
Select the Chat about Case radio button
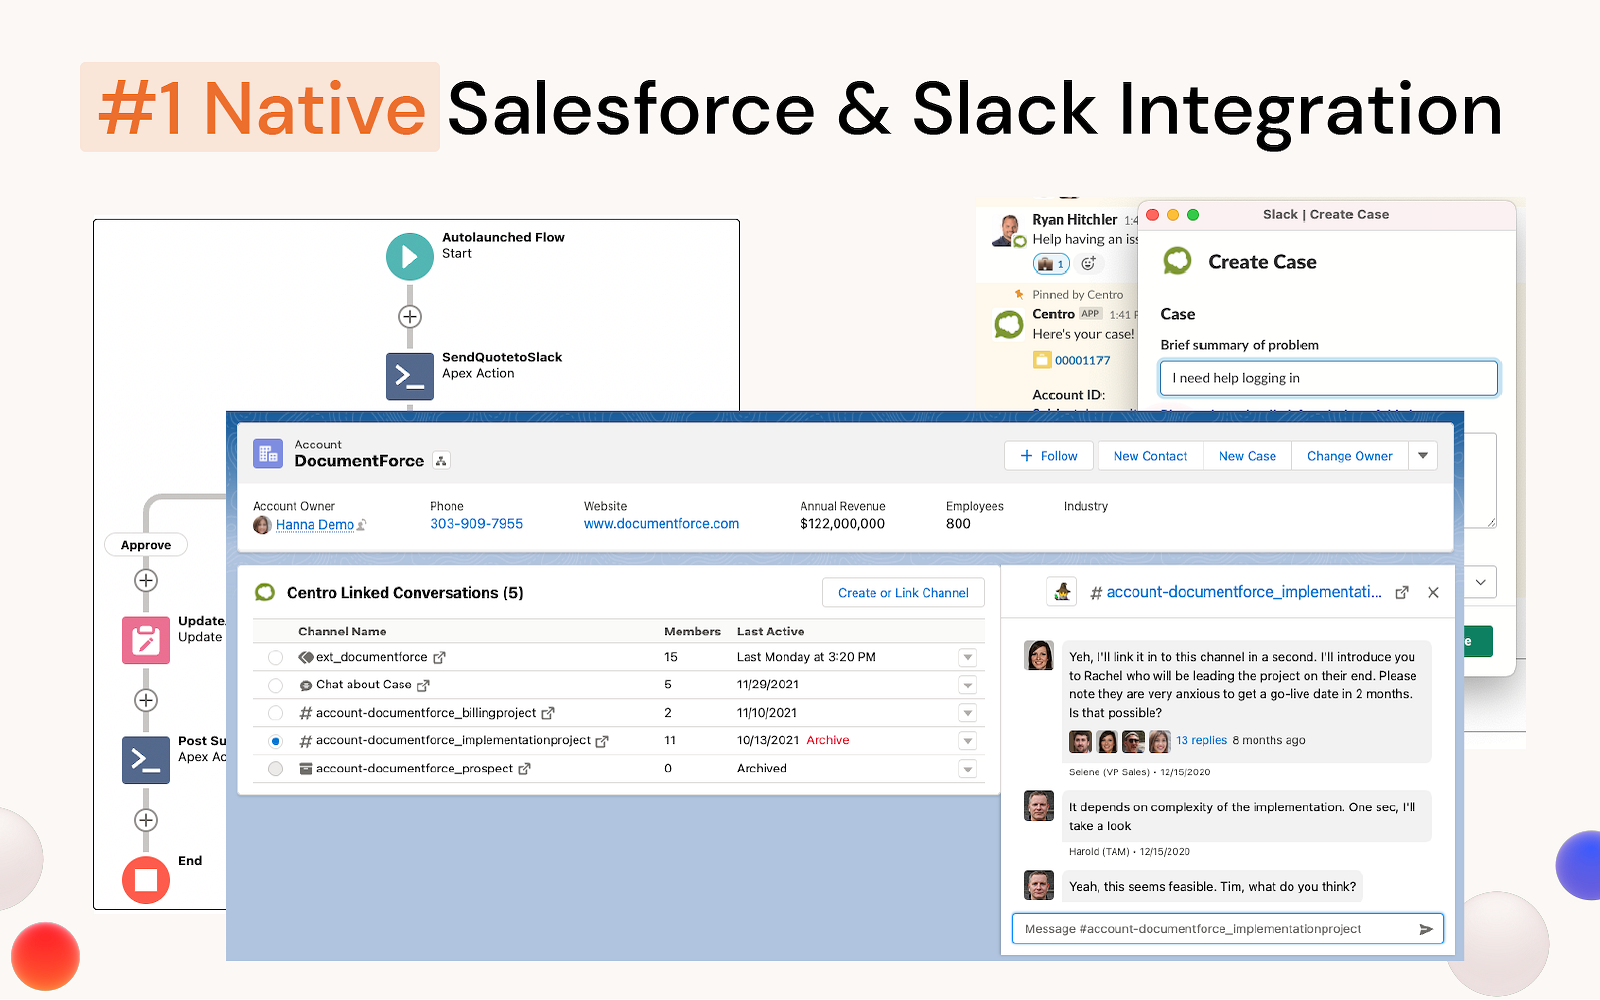(x=275, y=685)
